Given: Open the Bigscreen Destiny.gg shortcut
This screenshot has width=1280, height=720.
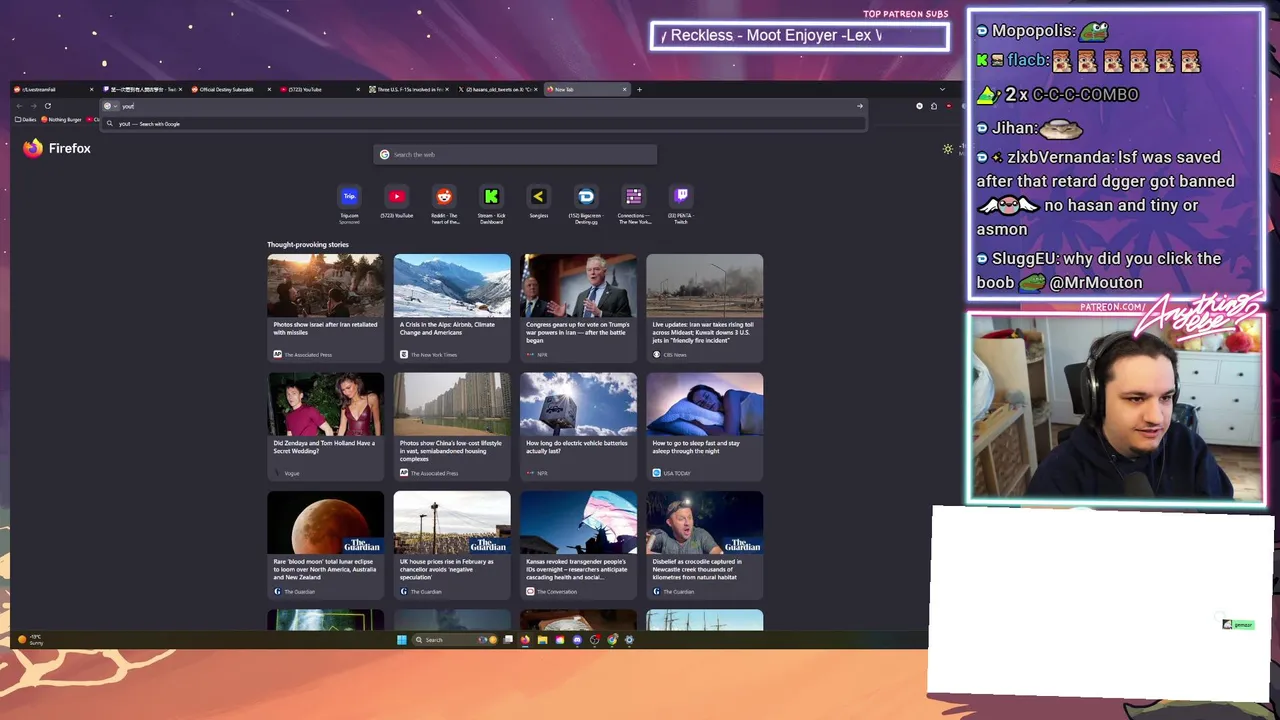Looking at the screenshot, I should [586, 204].
